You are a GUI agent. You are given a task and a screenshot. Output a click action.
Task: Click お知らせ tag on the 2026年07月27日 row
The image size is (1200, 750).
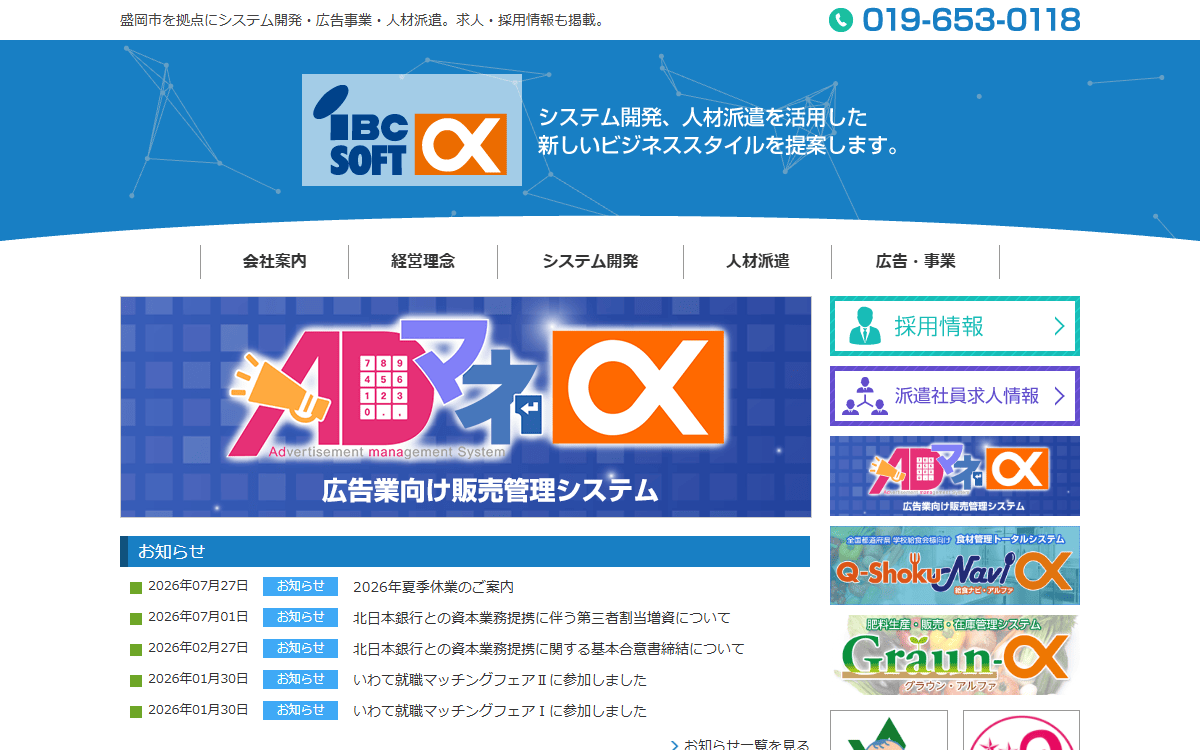300,586
